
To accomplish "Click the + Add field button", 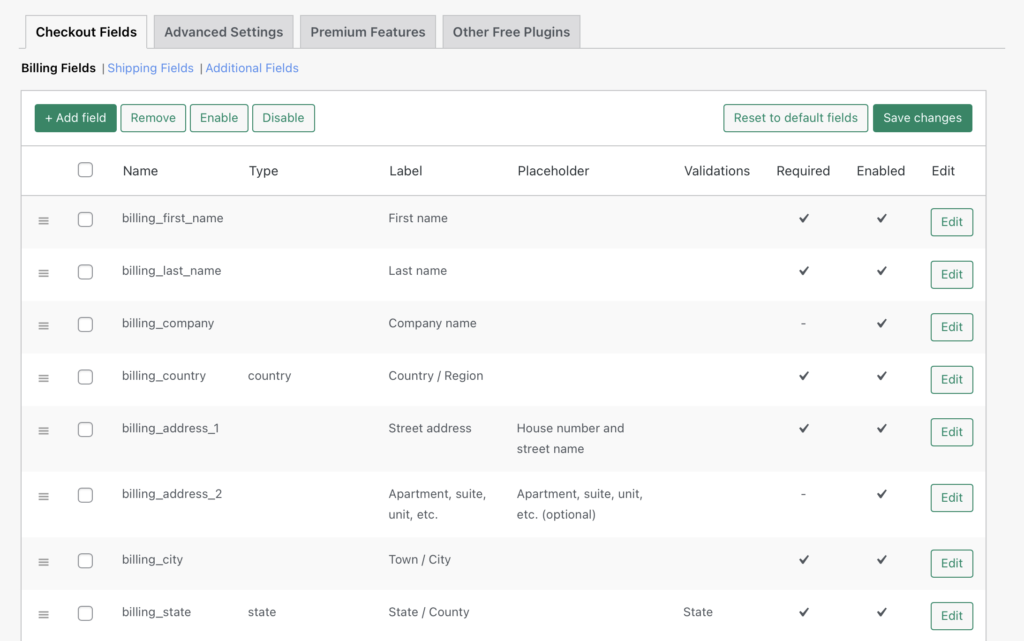I will tap(76, 118).
